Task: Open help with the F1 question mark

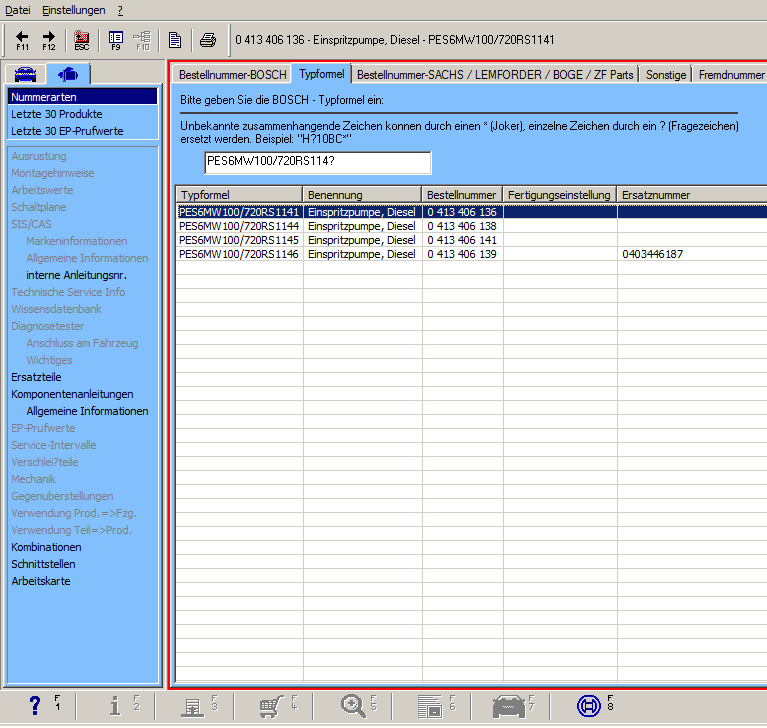Action: pos(35,705)
